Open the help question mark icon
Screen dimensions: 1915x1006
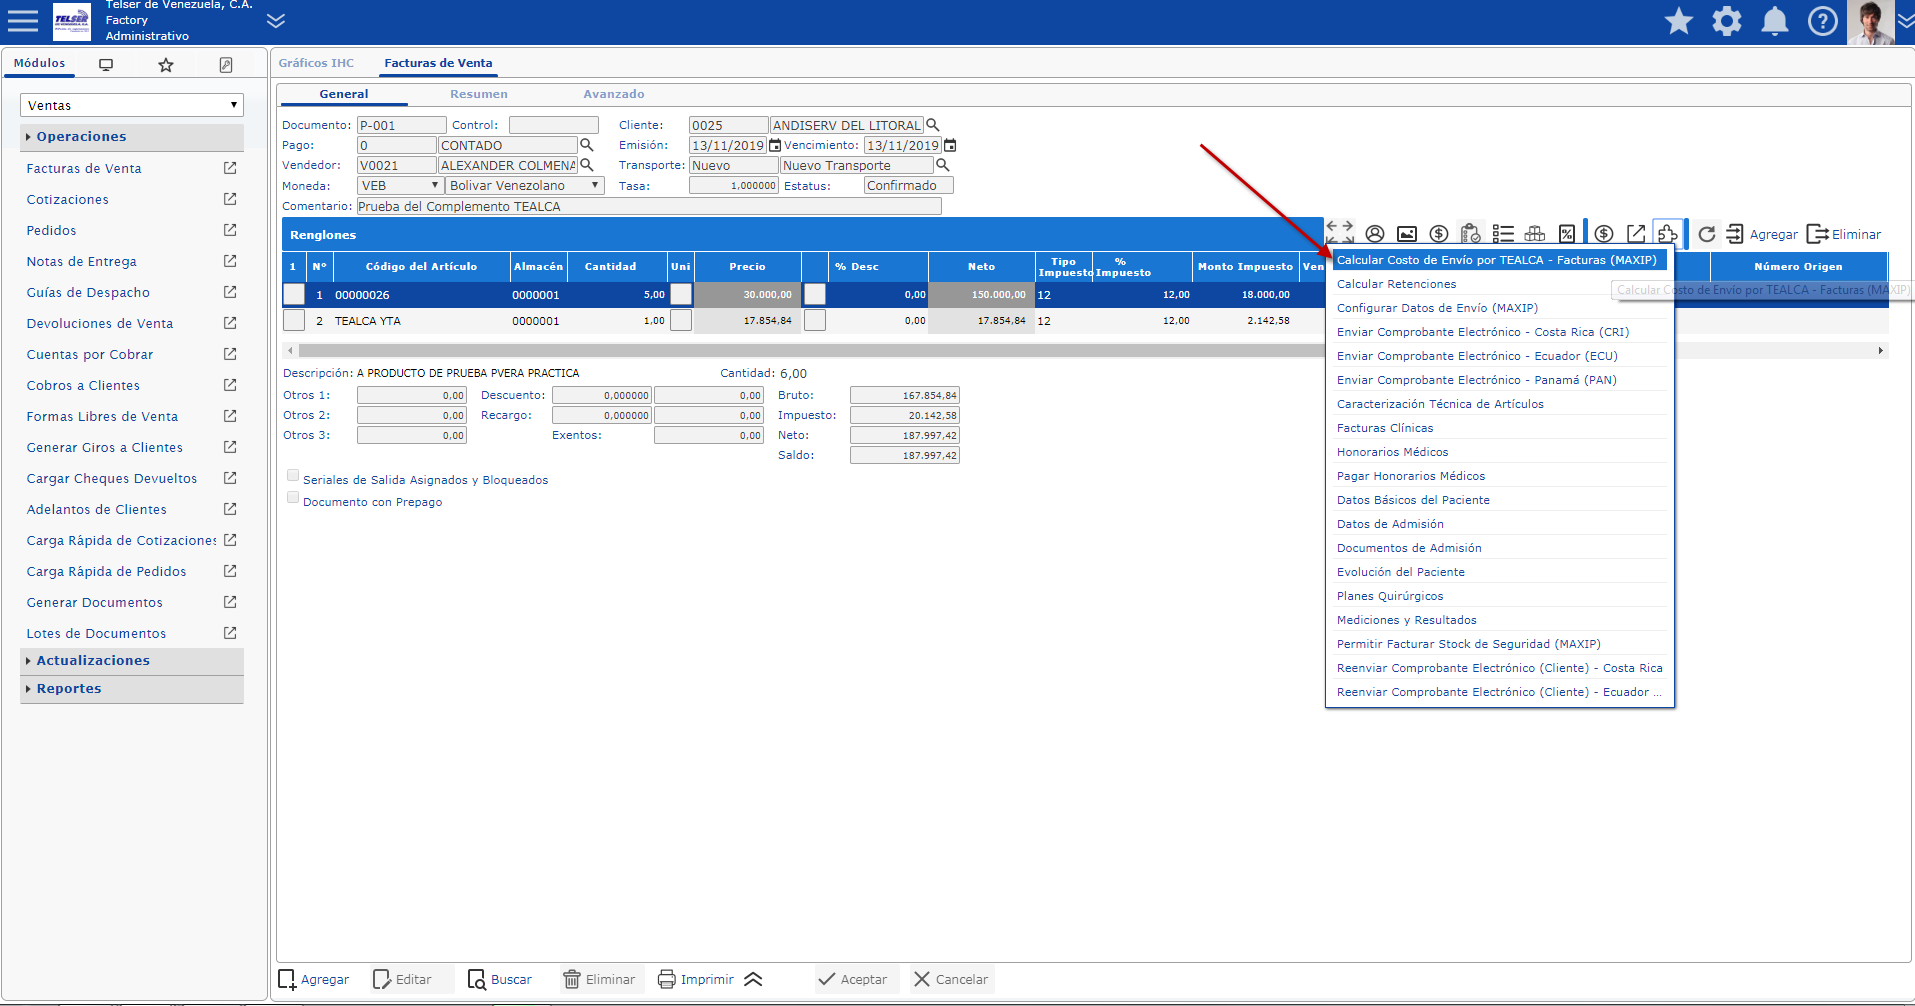point(1823,21)
